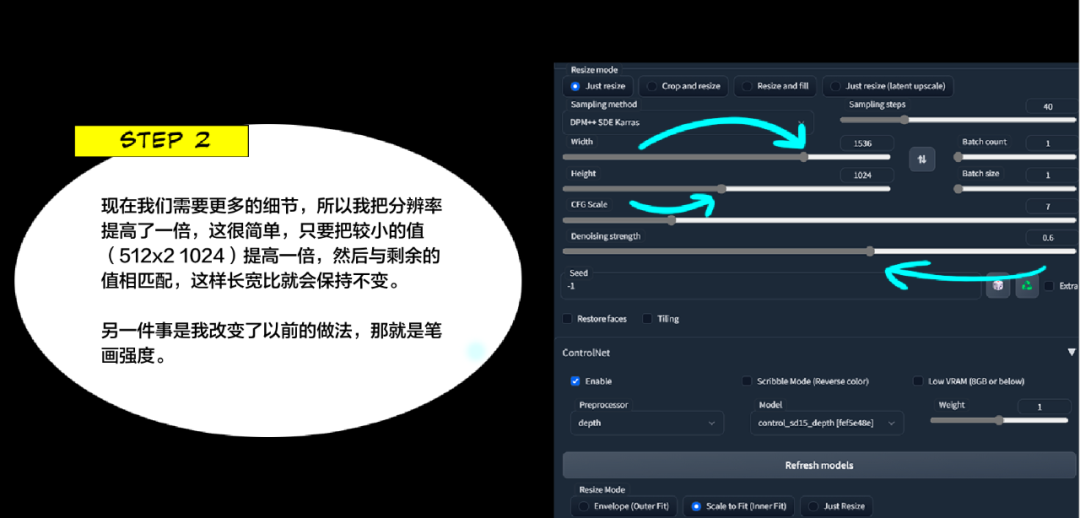
Task: Enable the Restore faces checkbox
Action: click(x=567, y=318)
